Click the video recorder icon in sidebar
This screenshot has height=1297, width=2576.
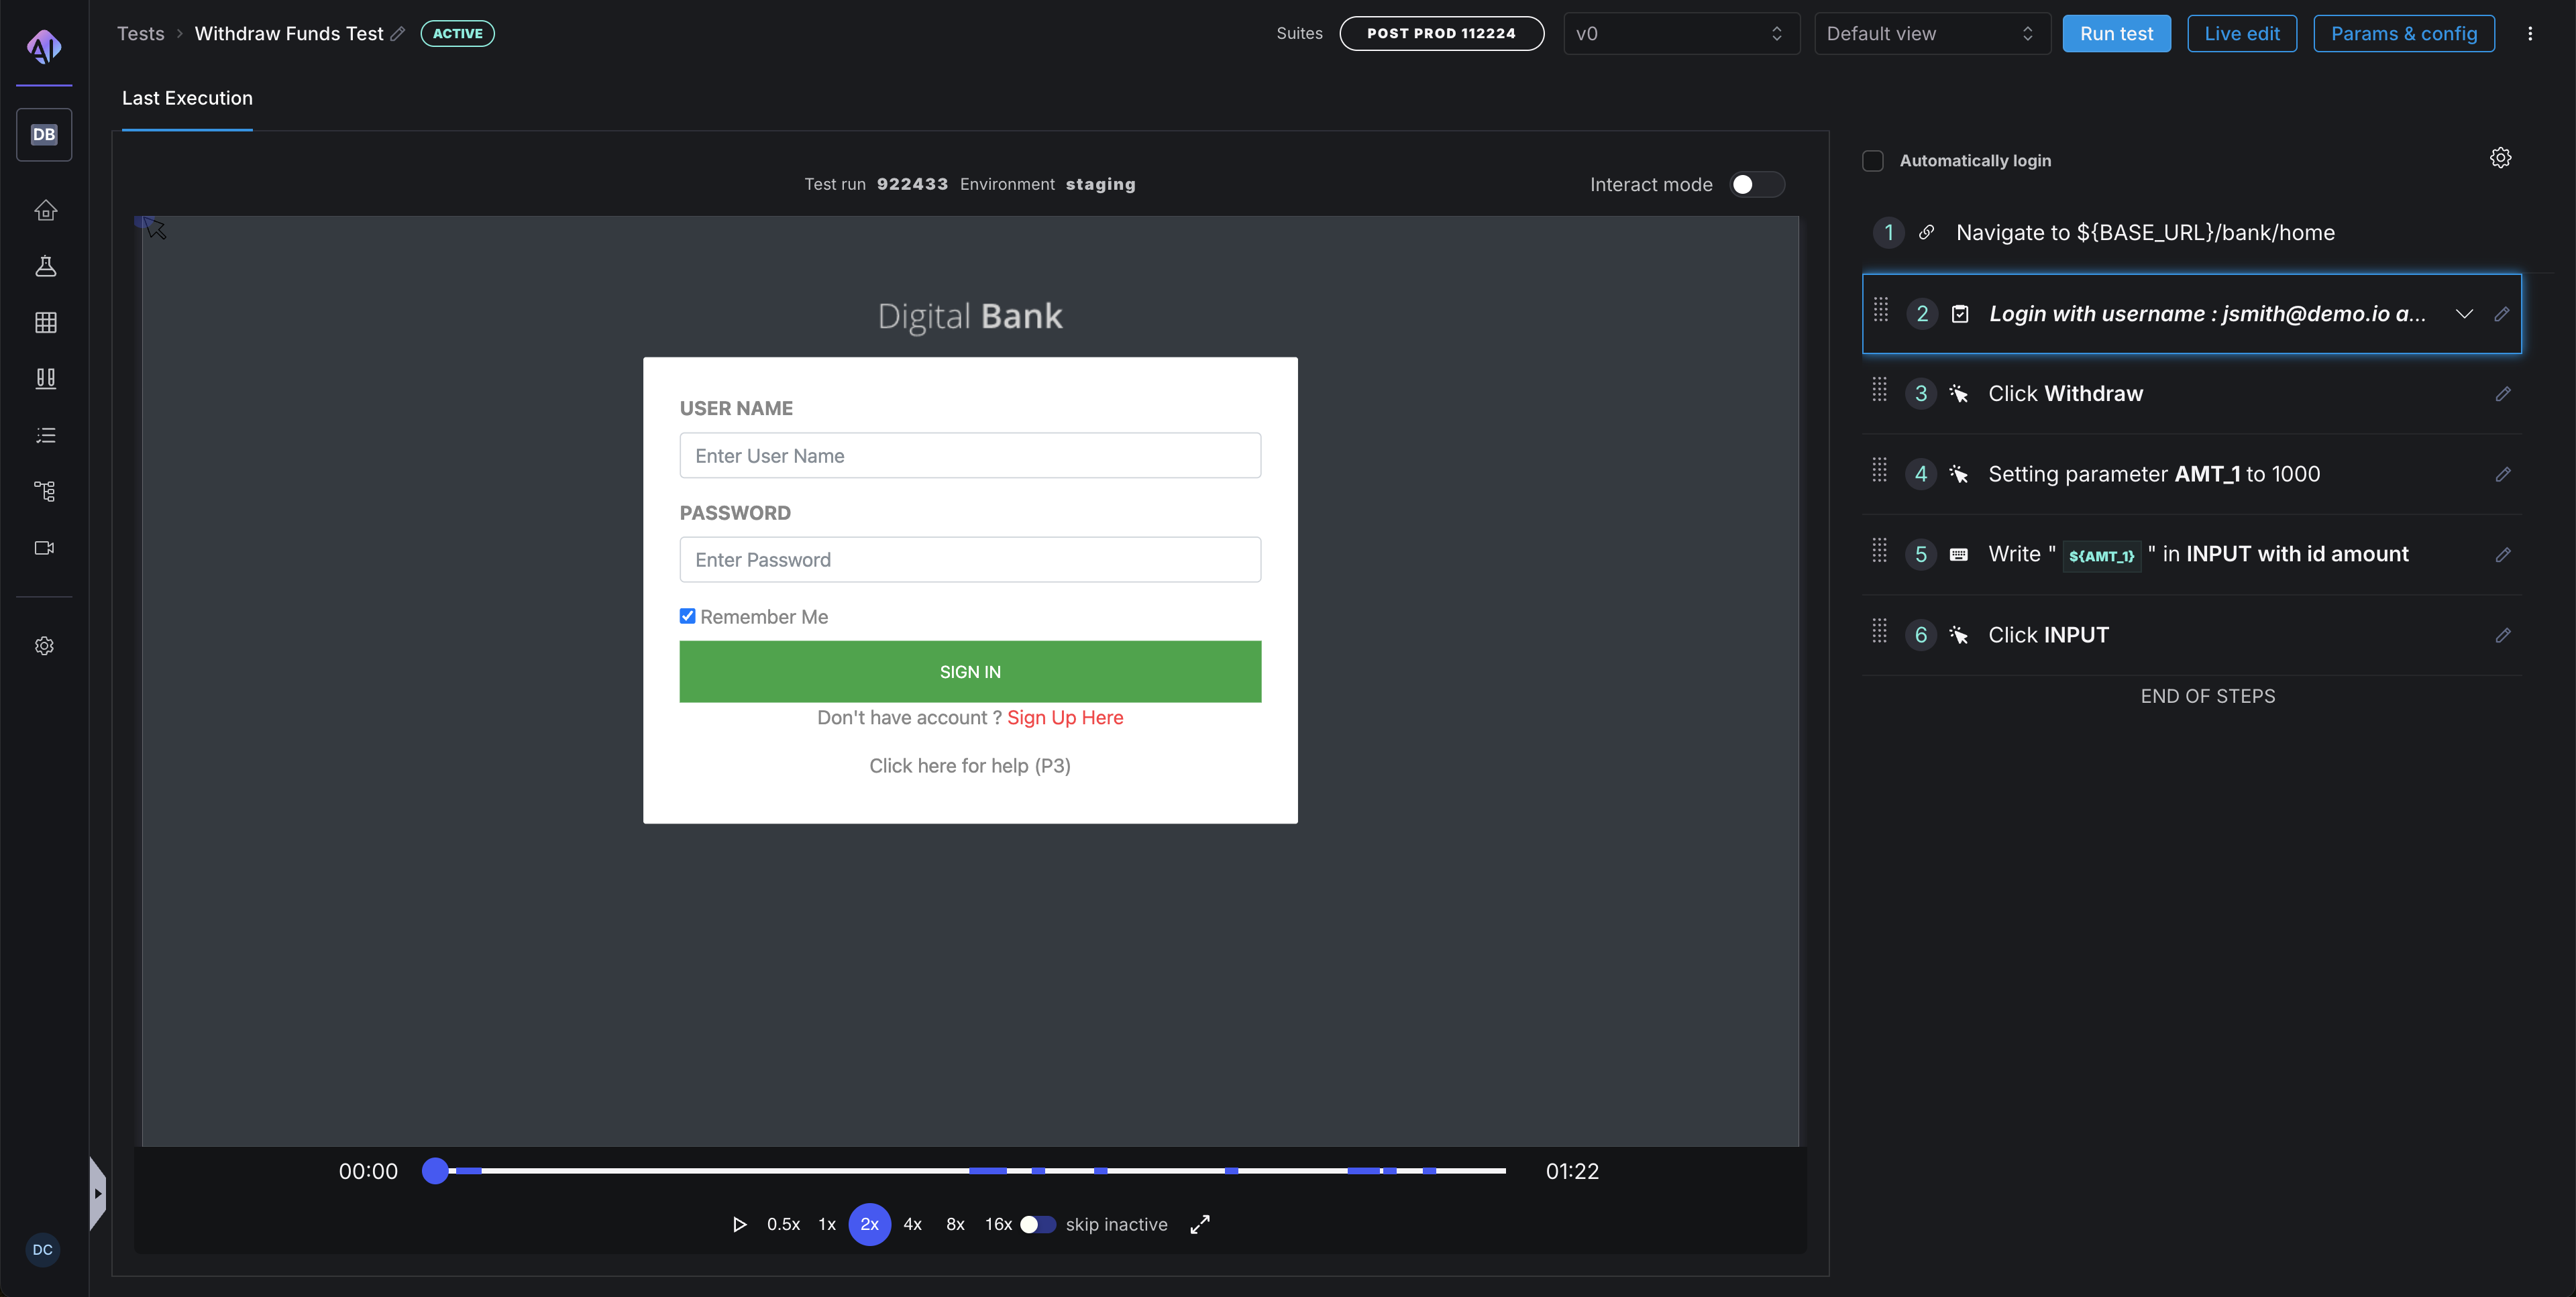point(45,548)
